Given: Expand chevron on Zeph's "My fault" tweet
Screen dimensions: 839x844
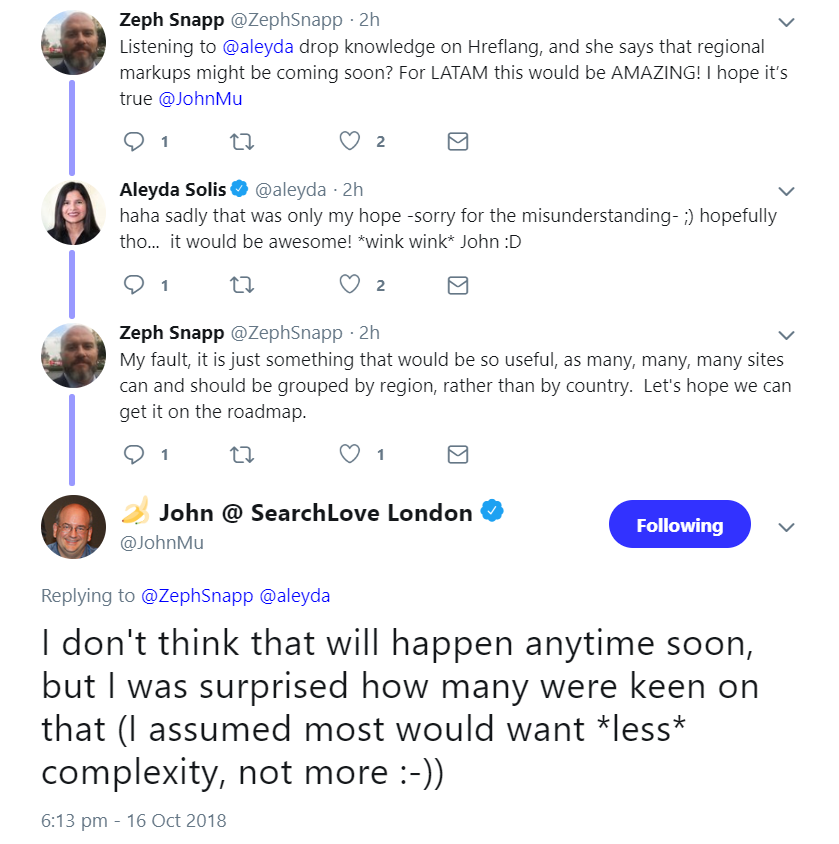Looking at the screenshot, I should tap(786, 335).
